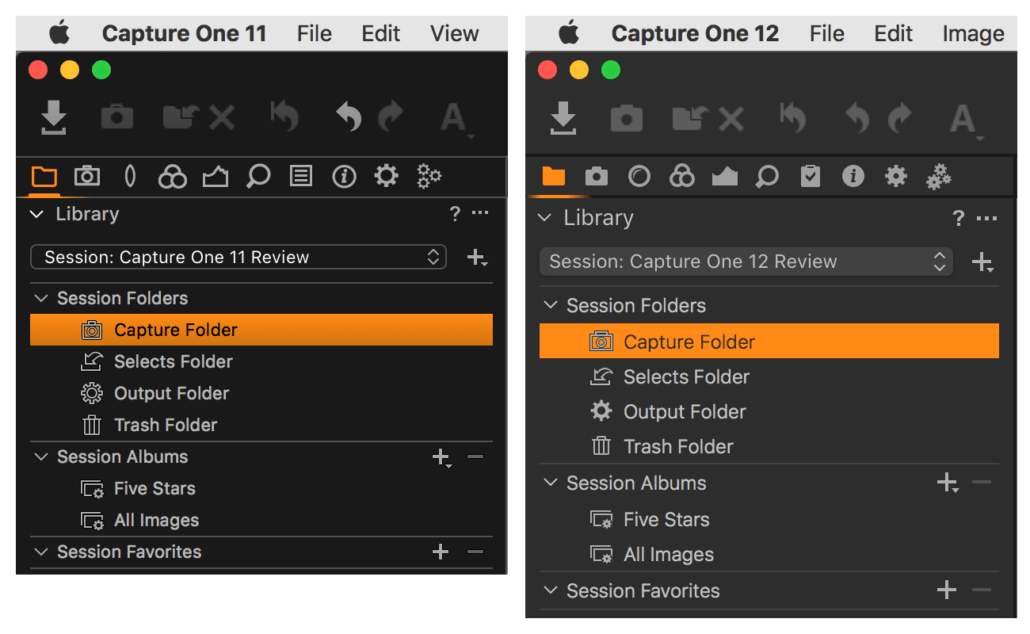The height and width of the screenshot is (634, 1030).
Task: Add a new Session Album in Capture One 11
Action: point(441,458)
